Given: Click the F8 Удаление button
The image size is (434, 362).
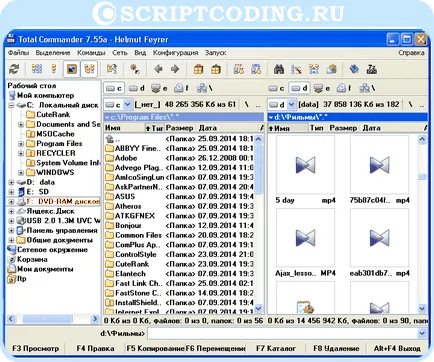Looking at the screenshot, I should 336,348.
